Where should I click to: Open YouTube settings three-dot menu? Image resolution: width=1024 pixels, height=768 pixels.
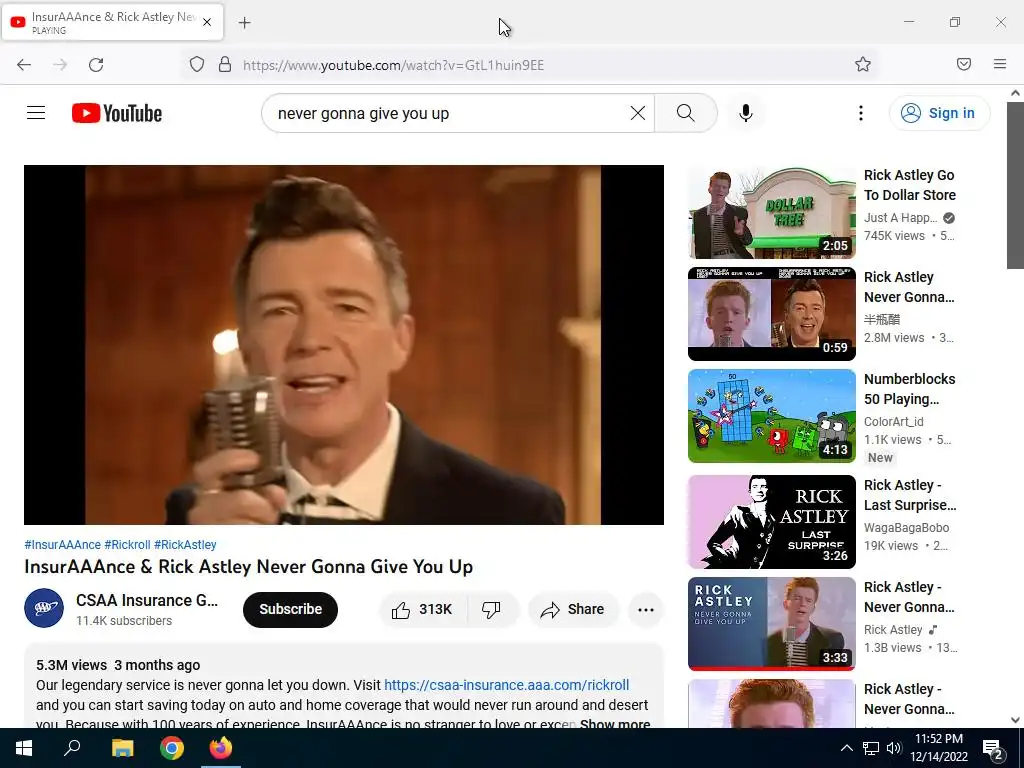click(861, 113)
